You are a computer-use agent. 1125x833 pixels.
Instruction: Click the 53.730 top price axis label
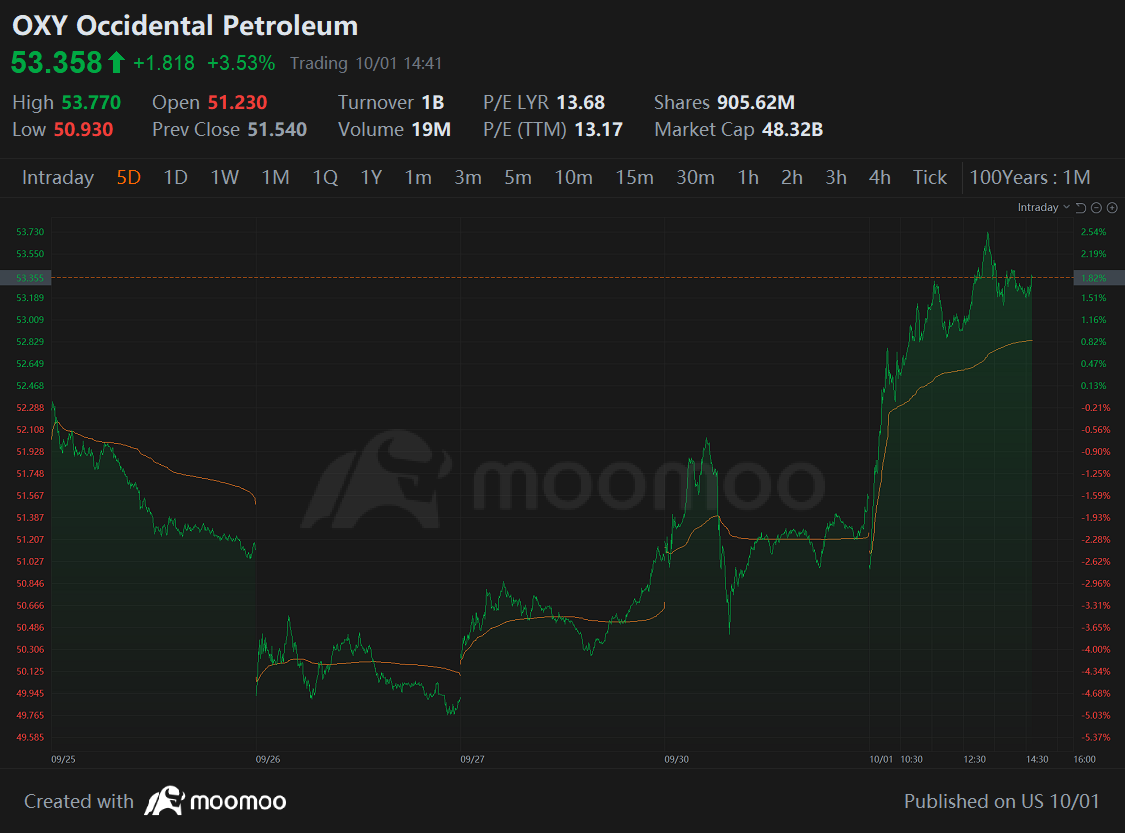coord(30,232)
